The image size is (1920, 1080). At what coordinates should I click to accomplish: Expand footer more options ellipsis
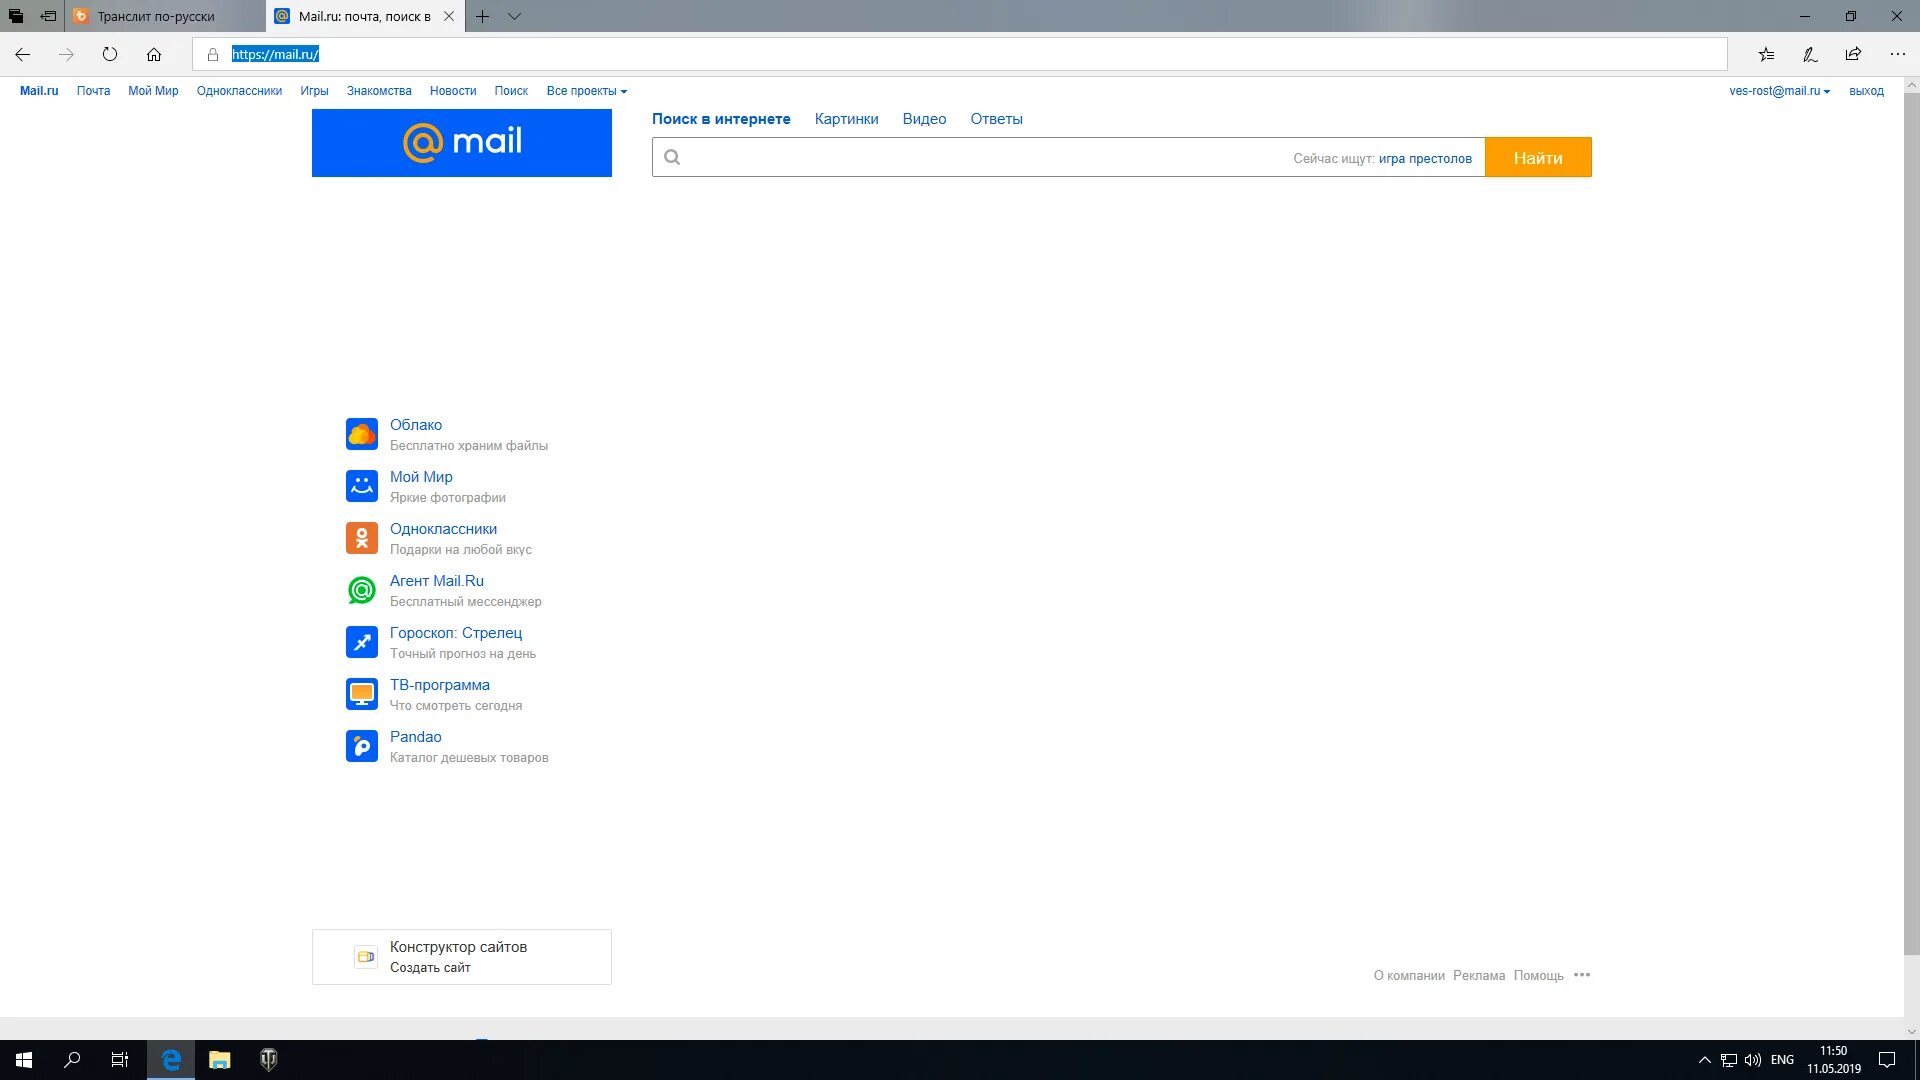point(1582,975)
